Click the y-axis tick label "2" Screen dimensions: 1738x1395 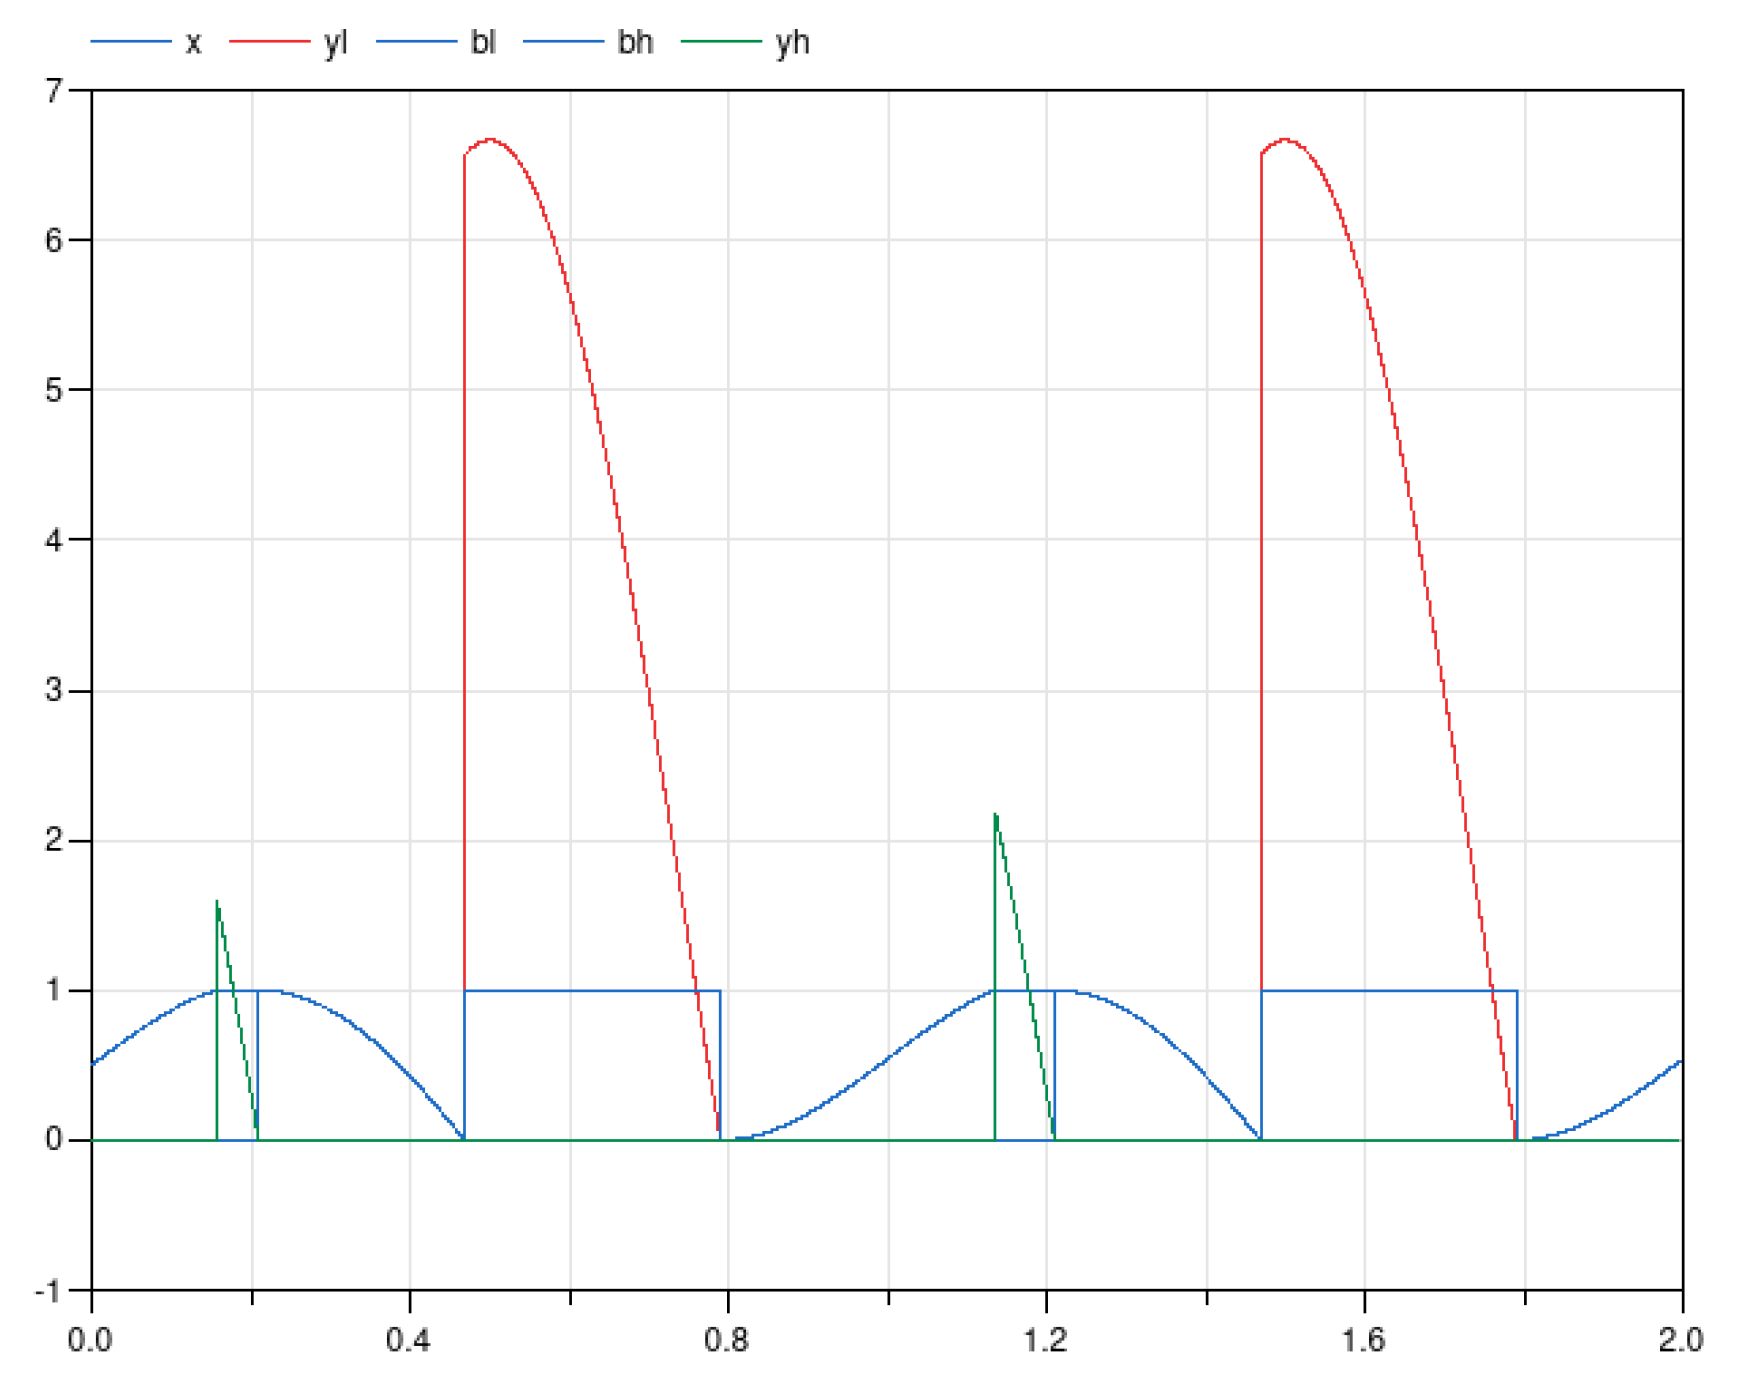pos(53,840)
